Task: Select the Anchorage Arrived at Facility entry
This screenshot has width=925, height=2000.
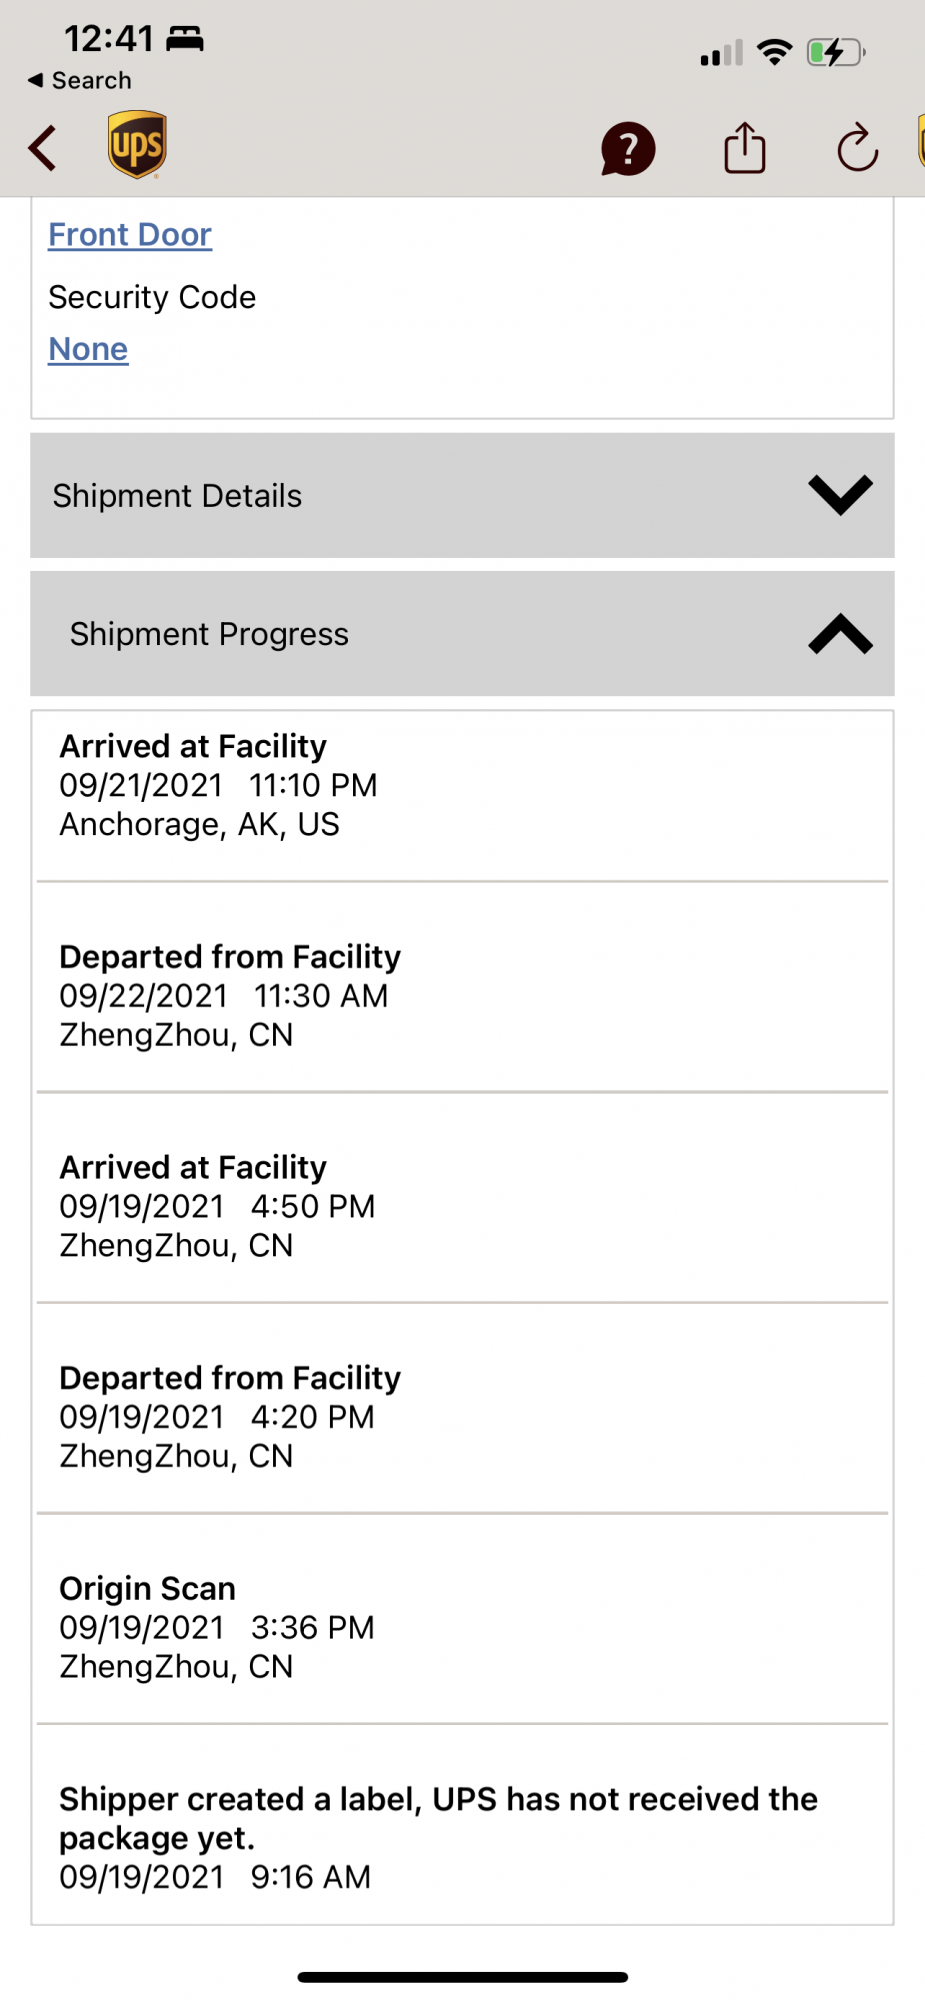Action: point(462,786)
